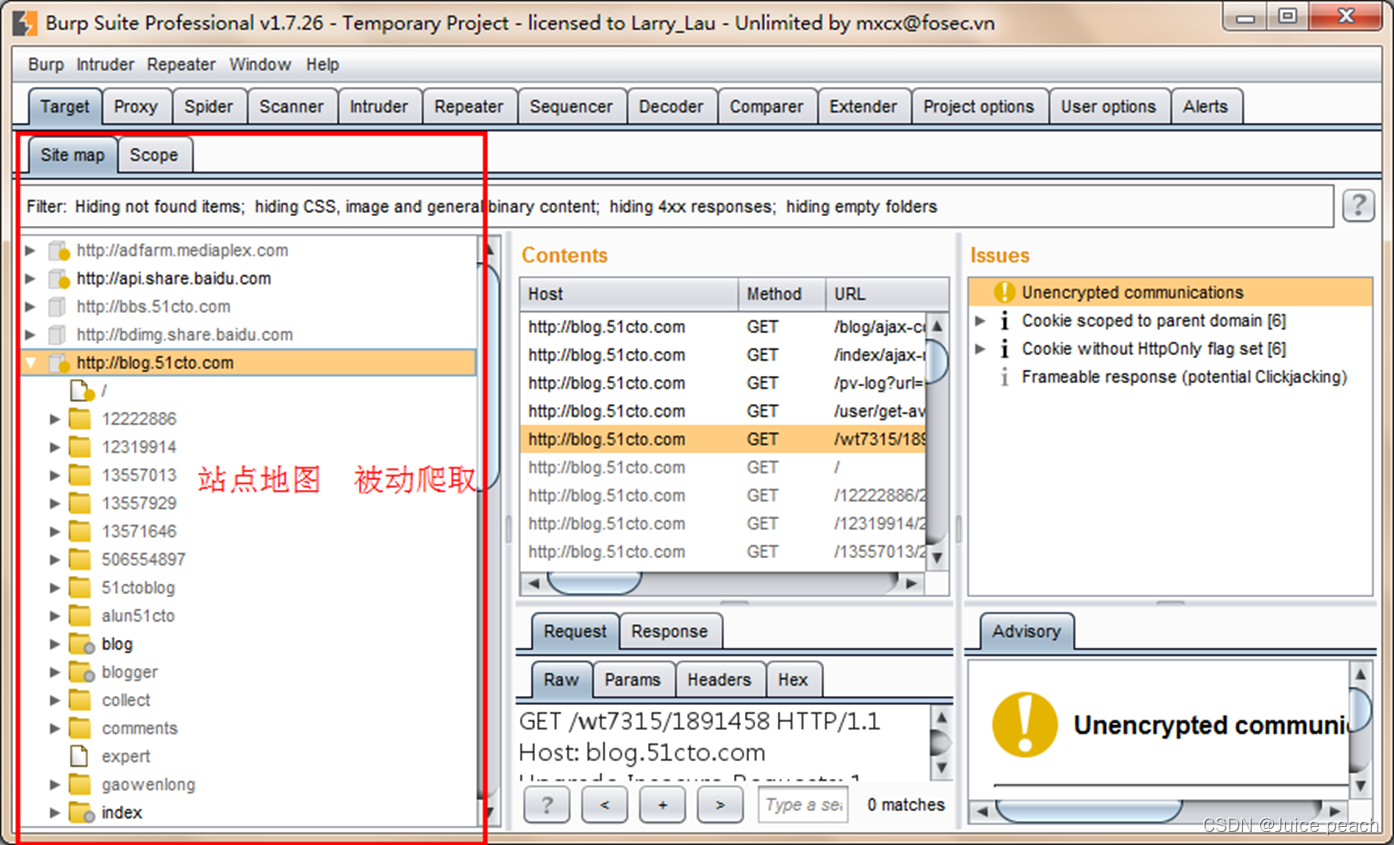
Task: Click the search input field
Action: [x=803, y=804]
